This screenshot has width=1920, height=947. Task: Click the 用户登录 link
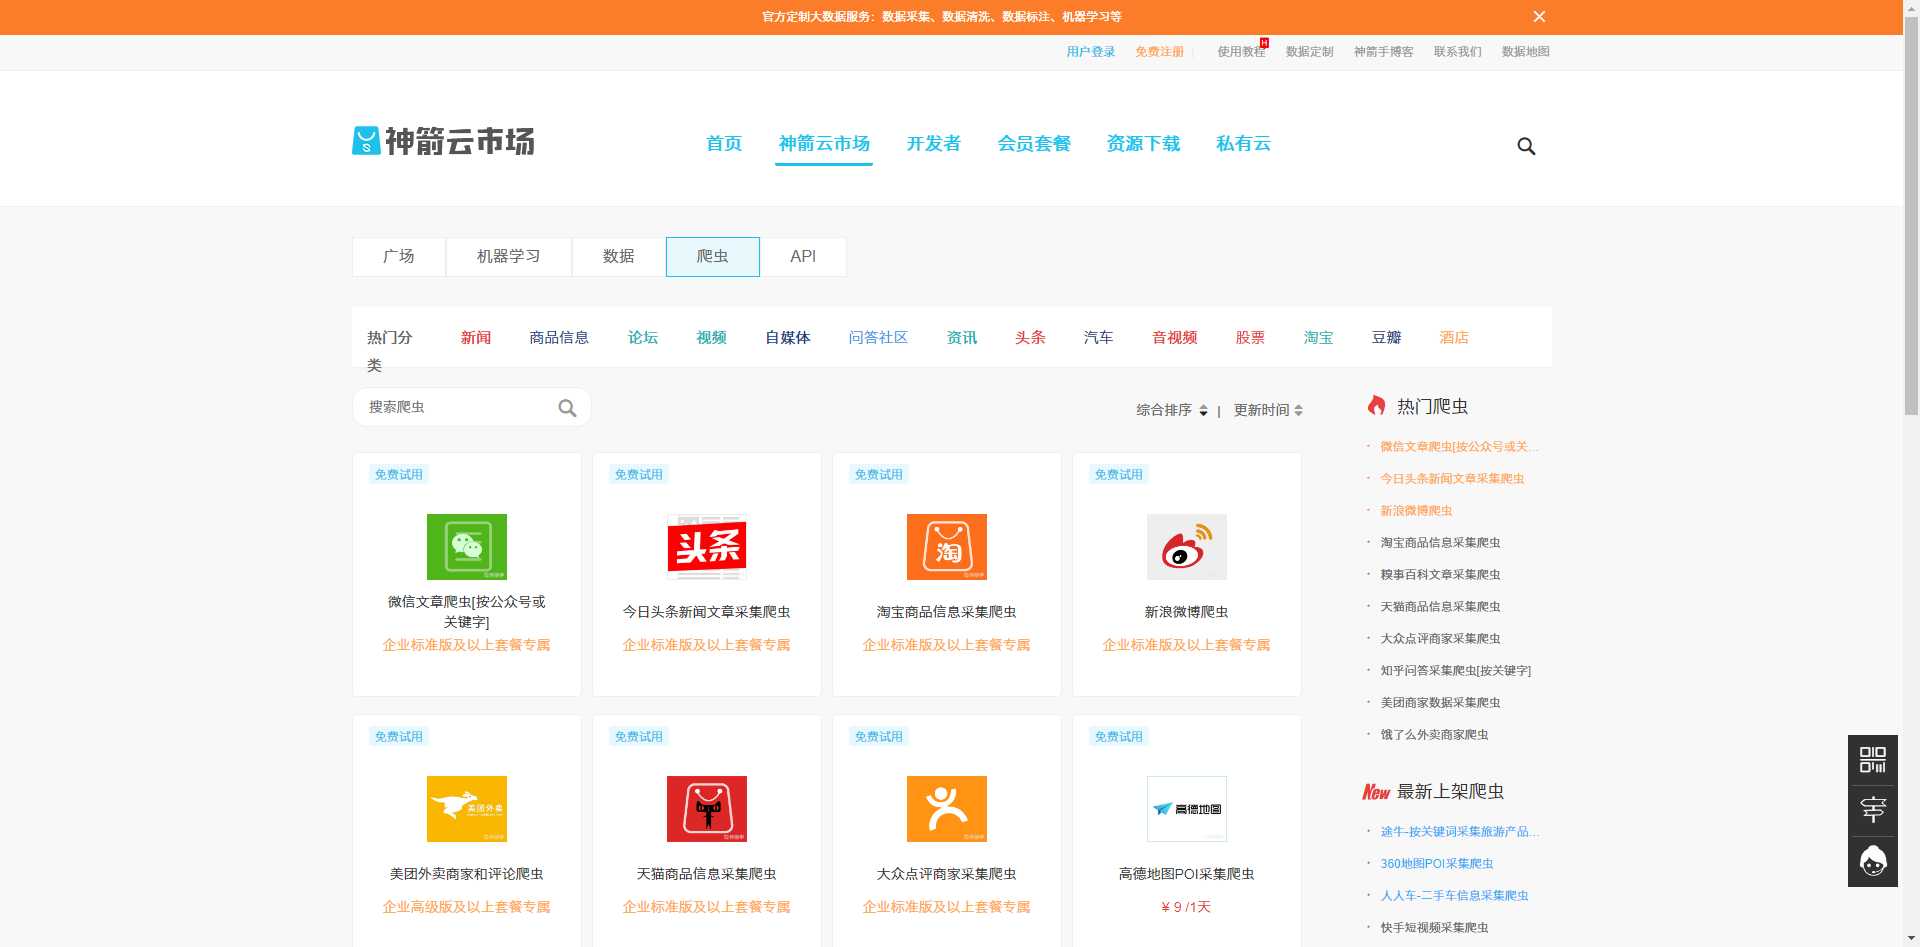tap(1091, 52)
